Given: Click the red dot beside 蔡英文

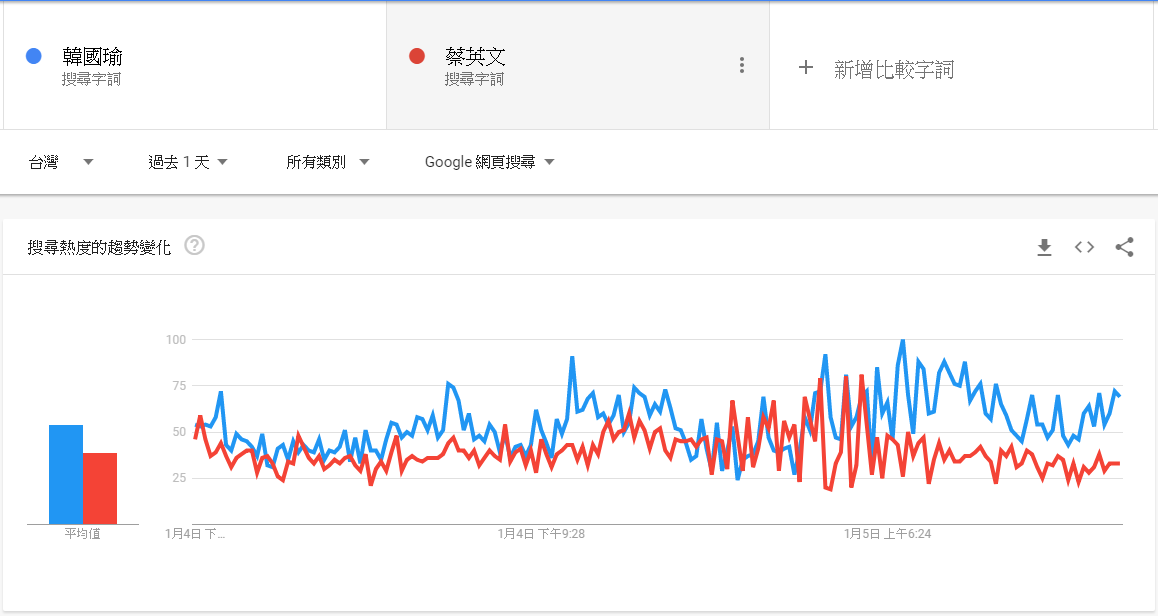Looking at the screenshot, I should [417, 56].
